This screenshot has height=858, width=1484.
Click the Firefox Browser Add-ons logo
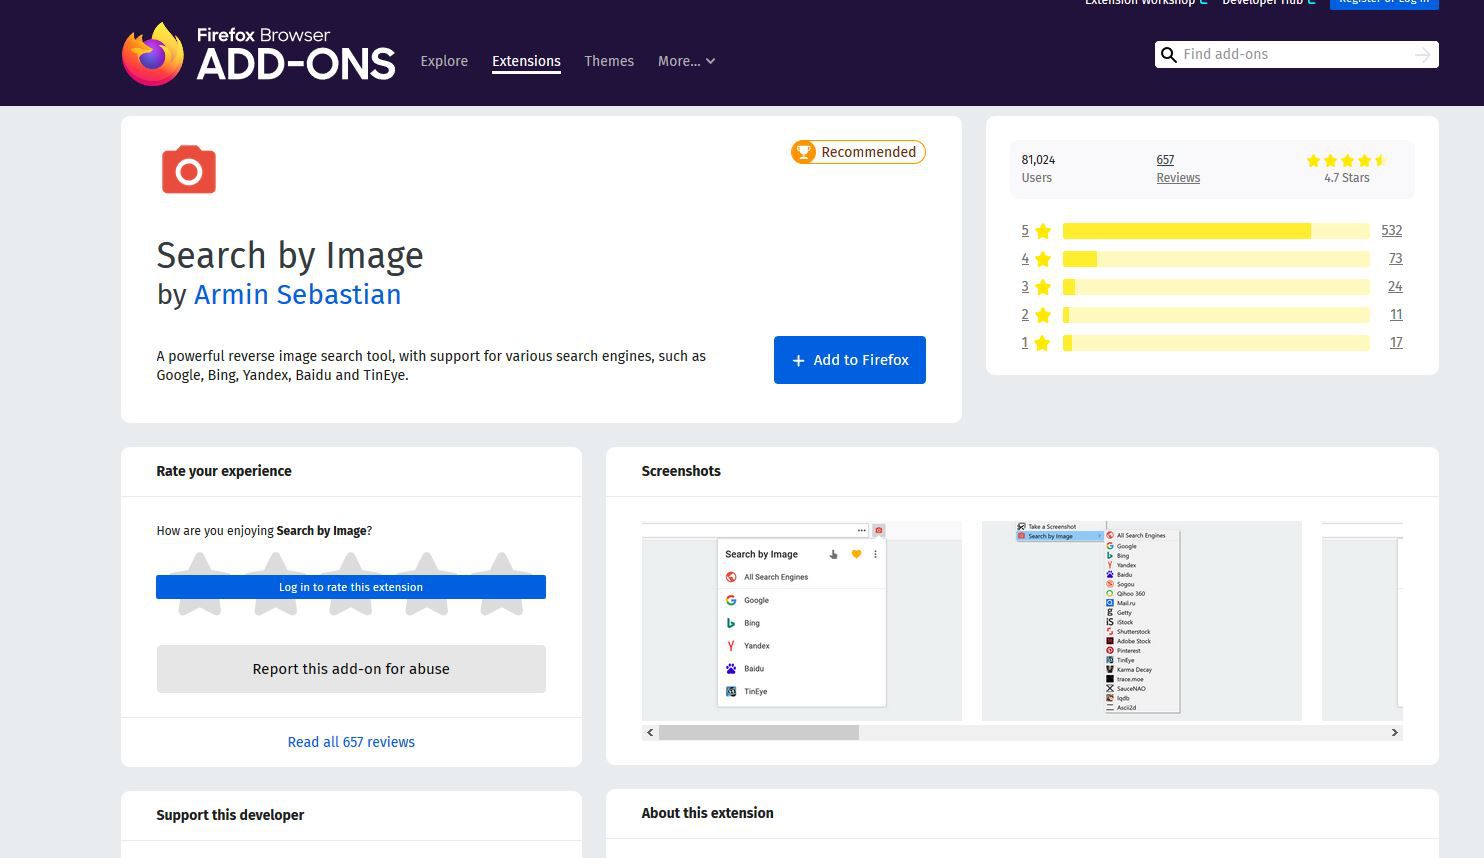point(258,54)
